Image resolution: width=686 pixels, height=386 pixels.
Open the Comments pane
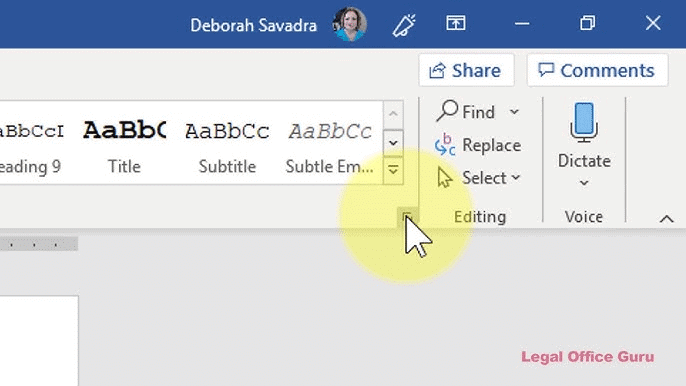pos(597,70)
